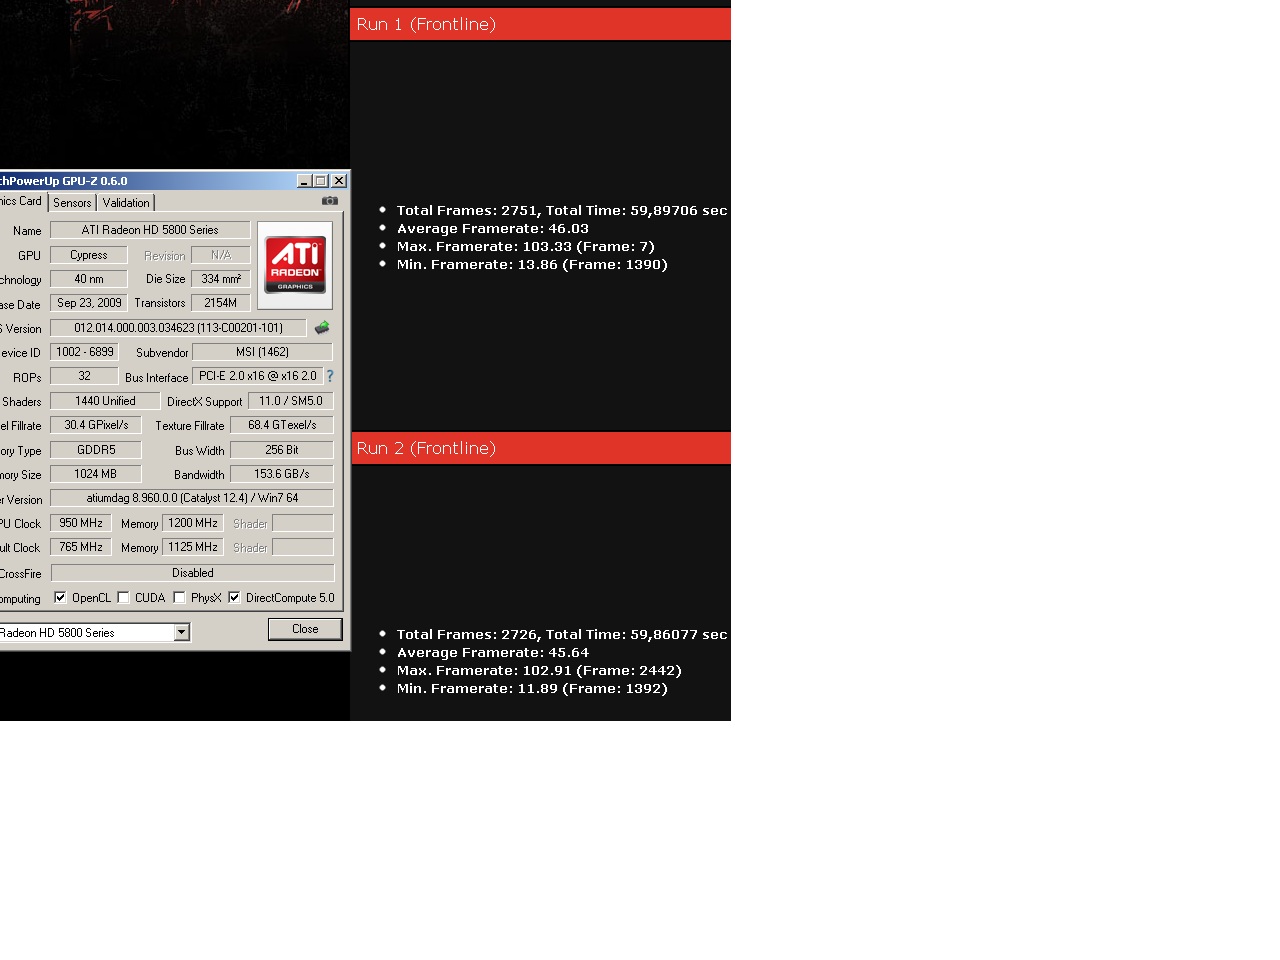Click Run 1 Total Frames: 2751 line

(562, 210)
